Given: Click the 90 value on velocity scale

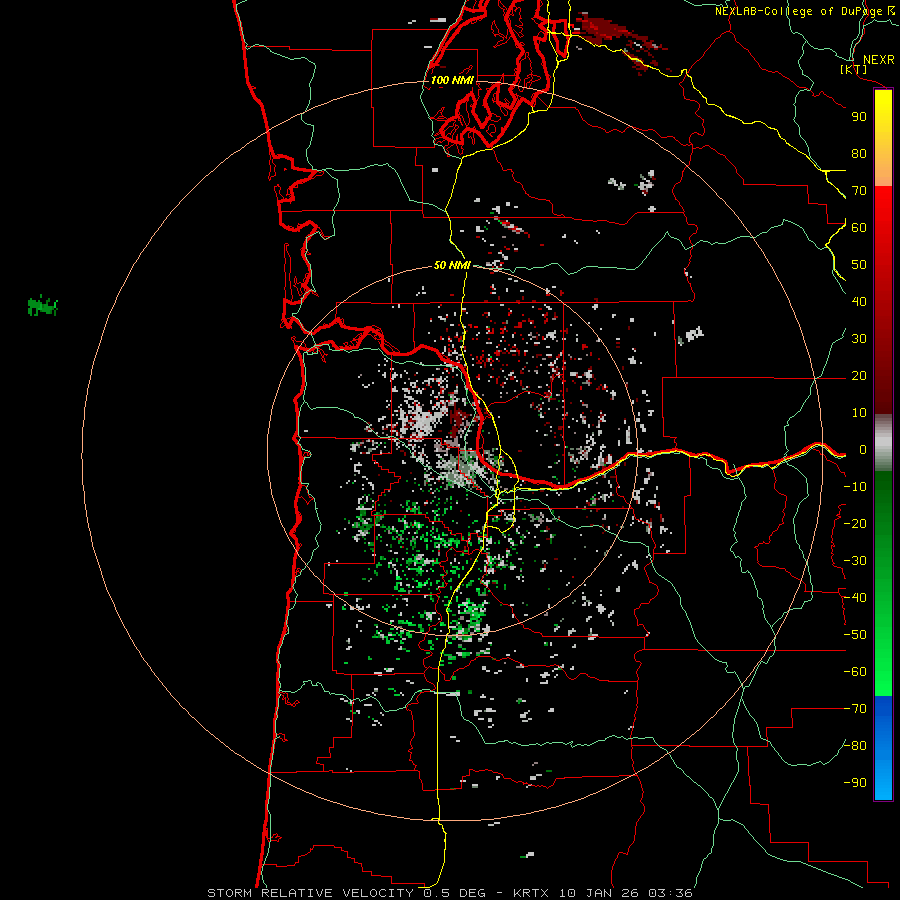Looking at the screenshot, I should click(x=859, y=117).
